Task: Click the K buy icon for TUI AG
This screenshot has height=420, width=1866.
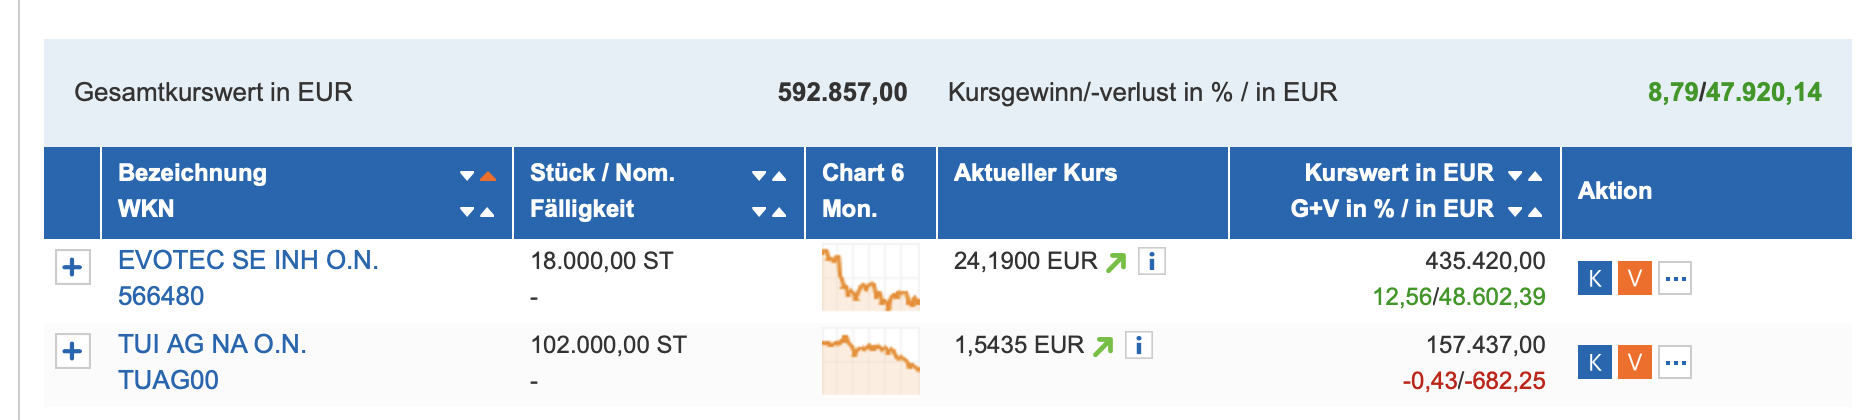Action: coord(1594,362)
